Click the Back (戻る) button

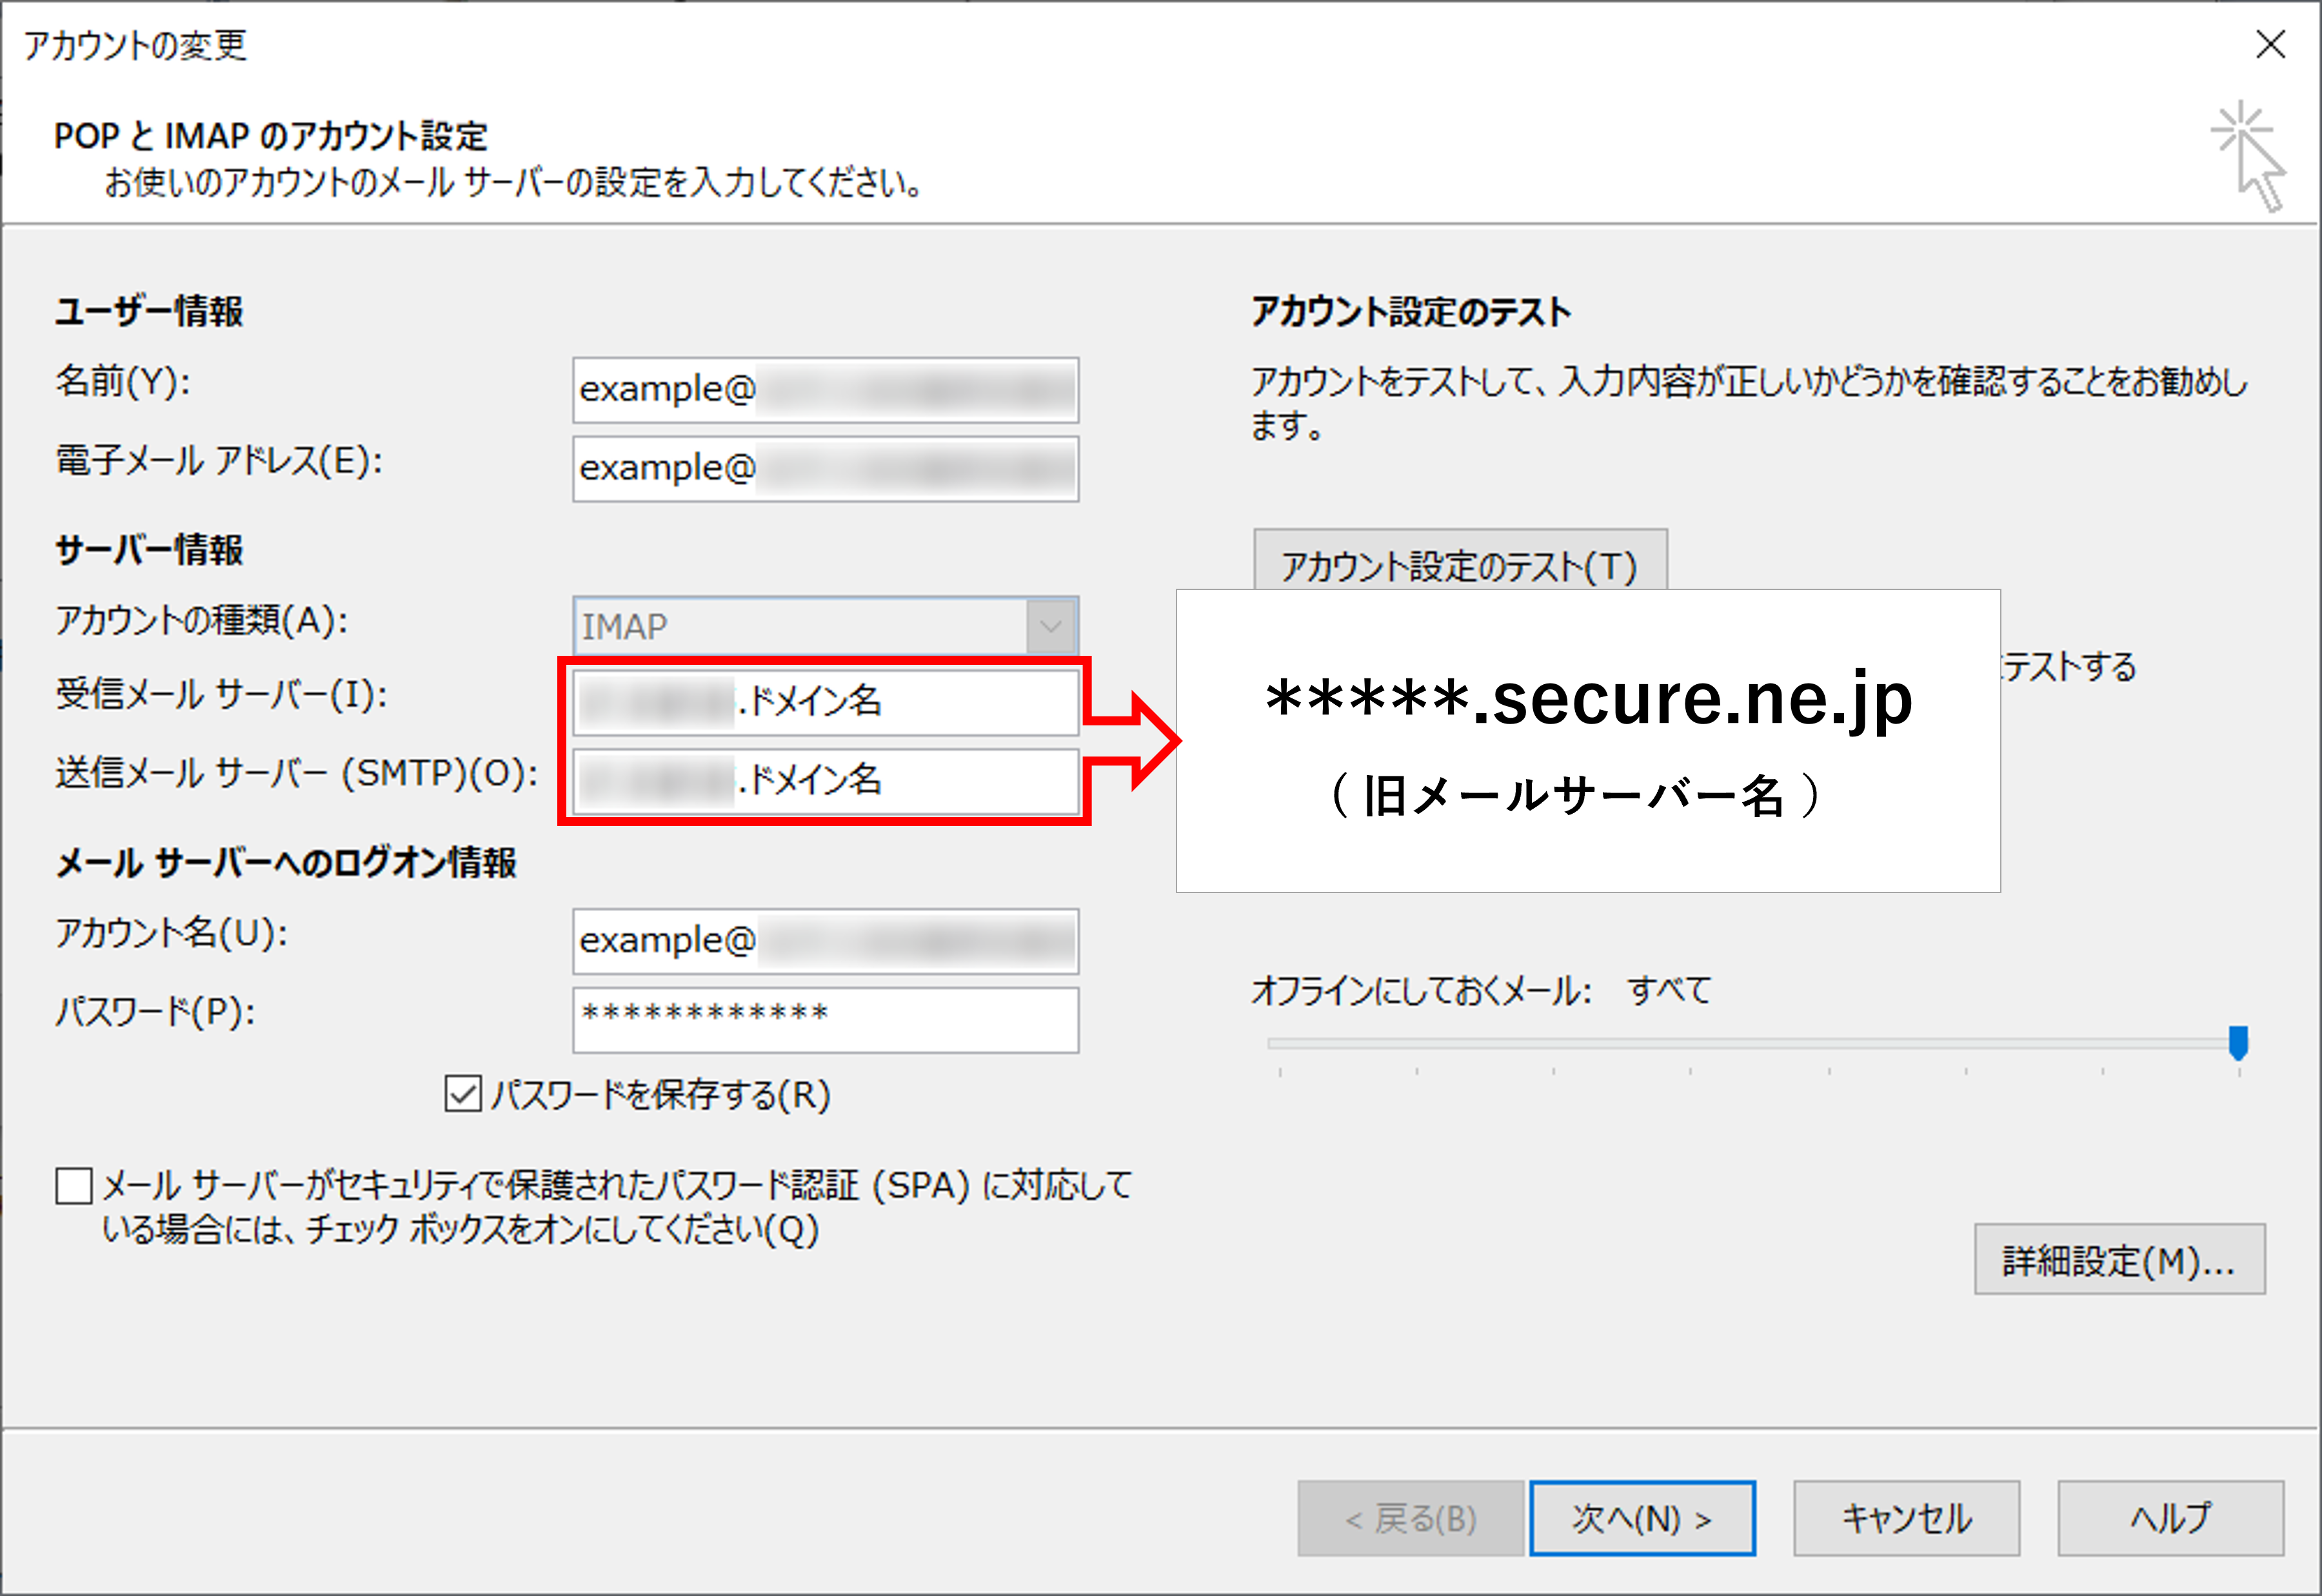point(1410,1518)
